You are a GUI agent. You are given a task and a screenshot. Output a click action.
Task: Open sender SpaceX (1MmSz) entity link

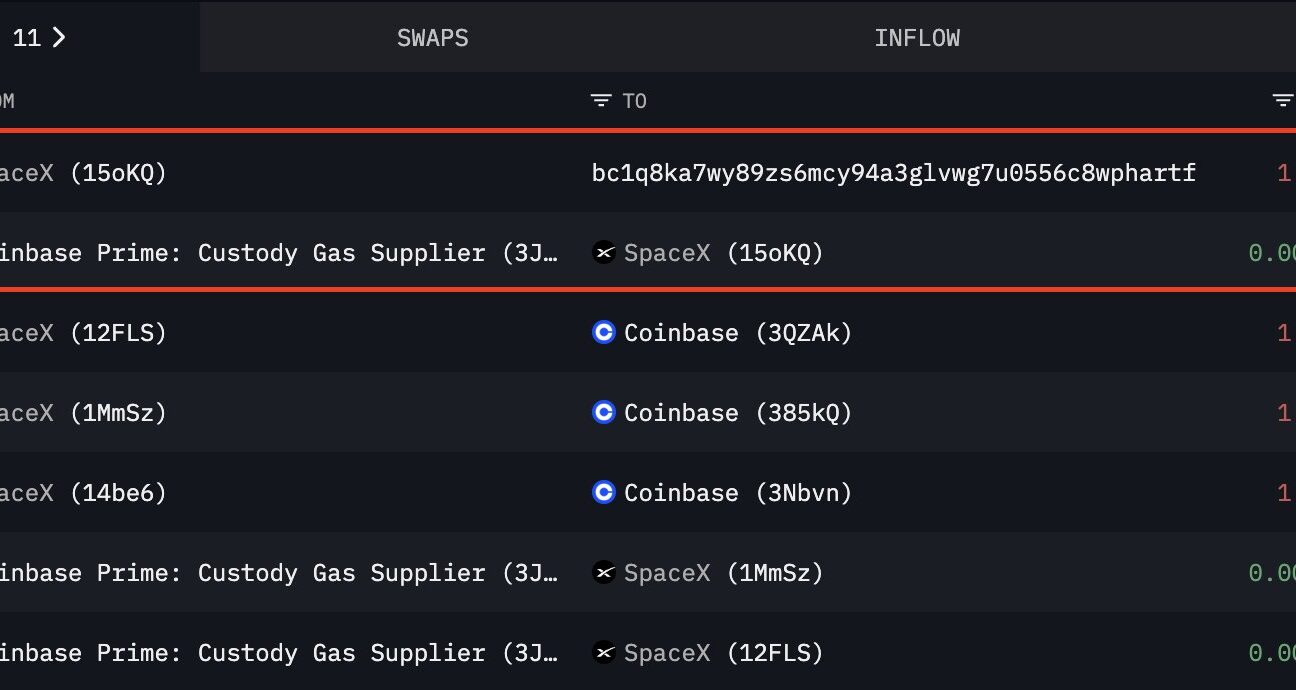click(x=83, y=413)
